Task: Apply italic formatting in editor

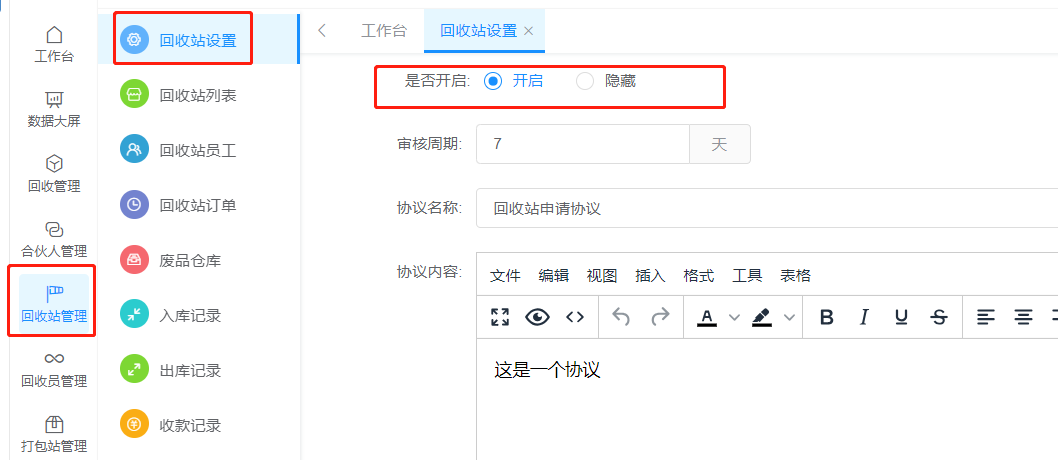Action: pyautogui.click(x=863, y=317)
